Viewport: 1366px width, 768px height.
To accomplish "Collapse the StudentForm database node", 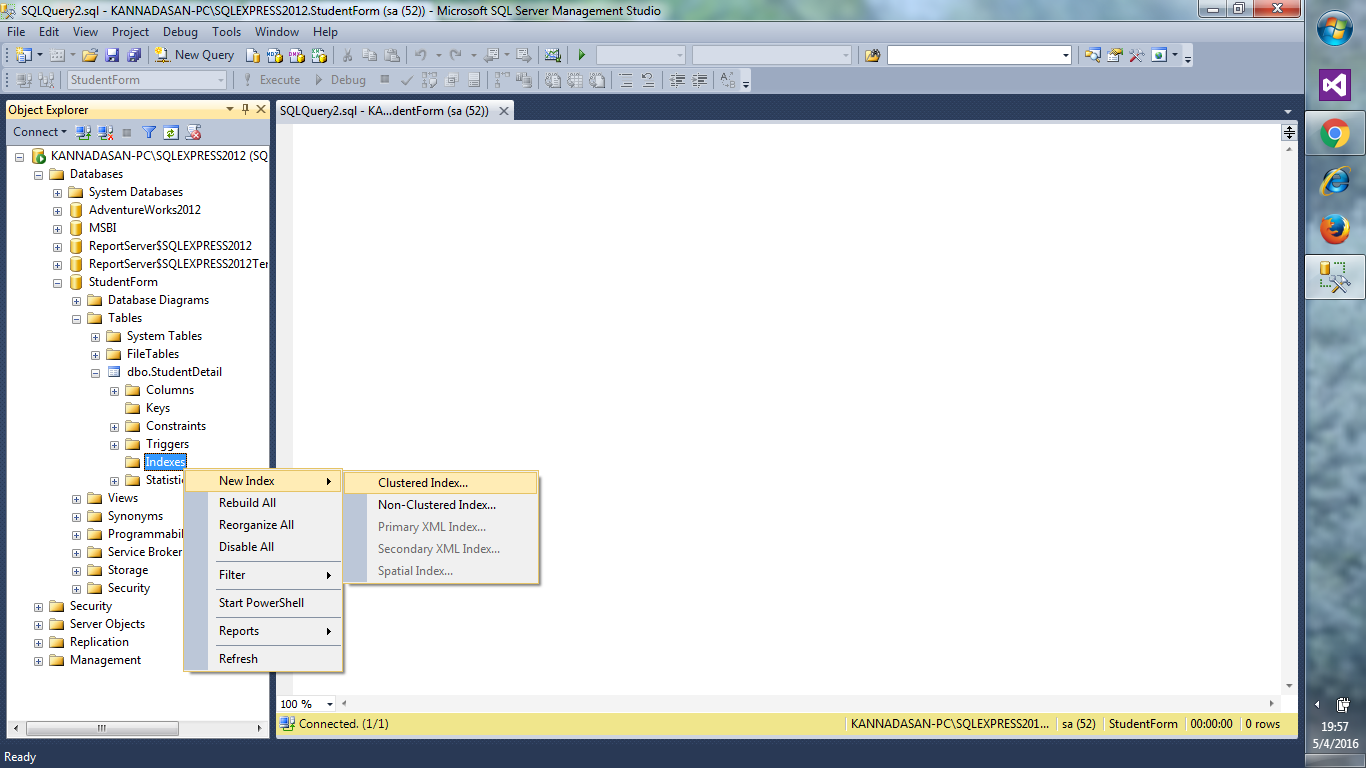I will point(58,283).
